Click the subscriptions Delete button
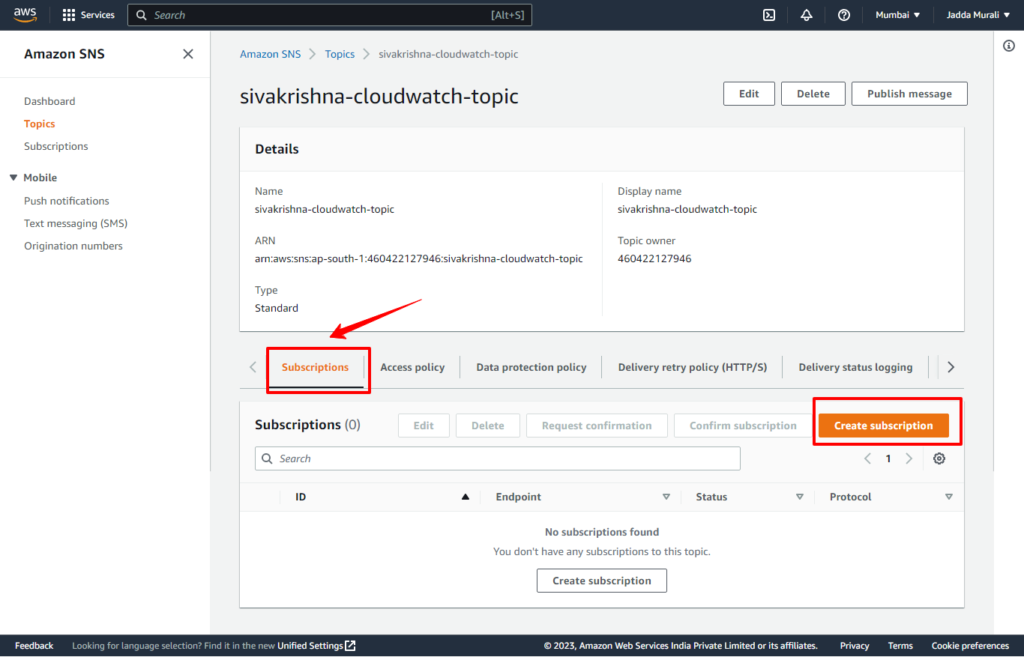Image resolution: width=1024 pixels, height=657 pixels. [487, 426]
